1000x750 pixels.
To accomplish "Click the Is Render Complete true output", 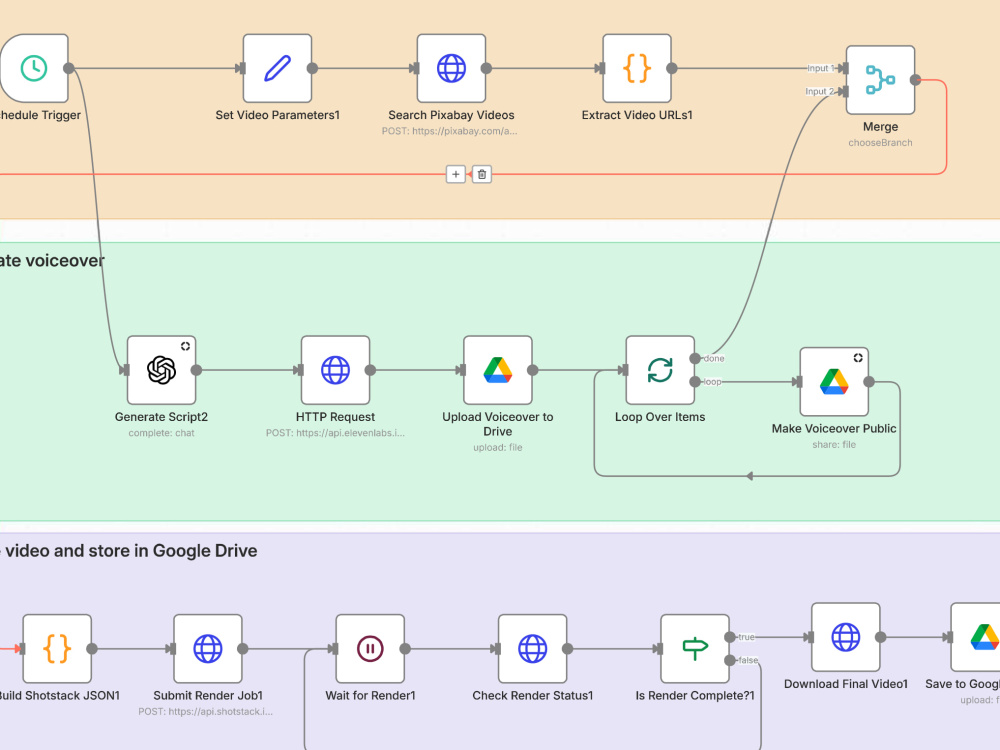I will (730, 637).
